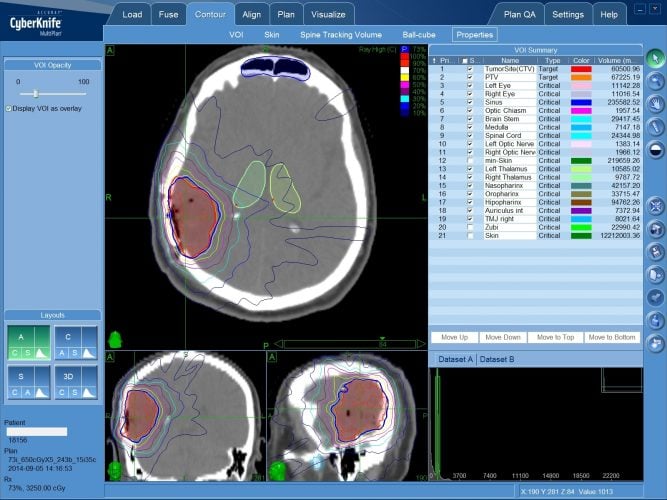Enable the min-Skin VOI checkbox
This screenshot has width=667, height=500.
click(x=470, y=160)
